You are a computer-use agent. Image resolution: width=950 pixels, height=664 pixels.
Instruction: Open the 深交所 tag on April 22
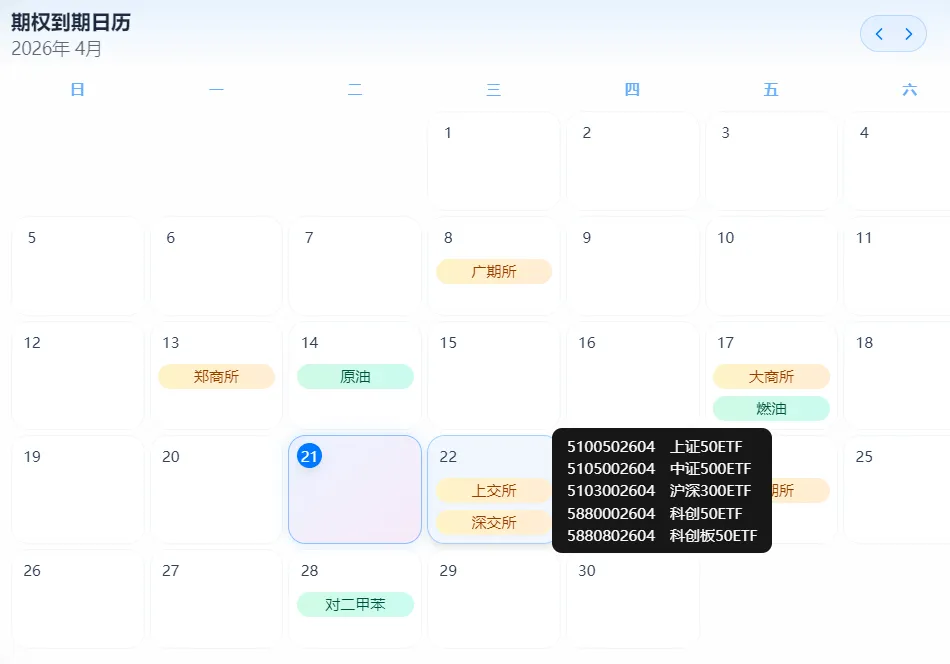tap(494, 522)
